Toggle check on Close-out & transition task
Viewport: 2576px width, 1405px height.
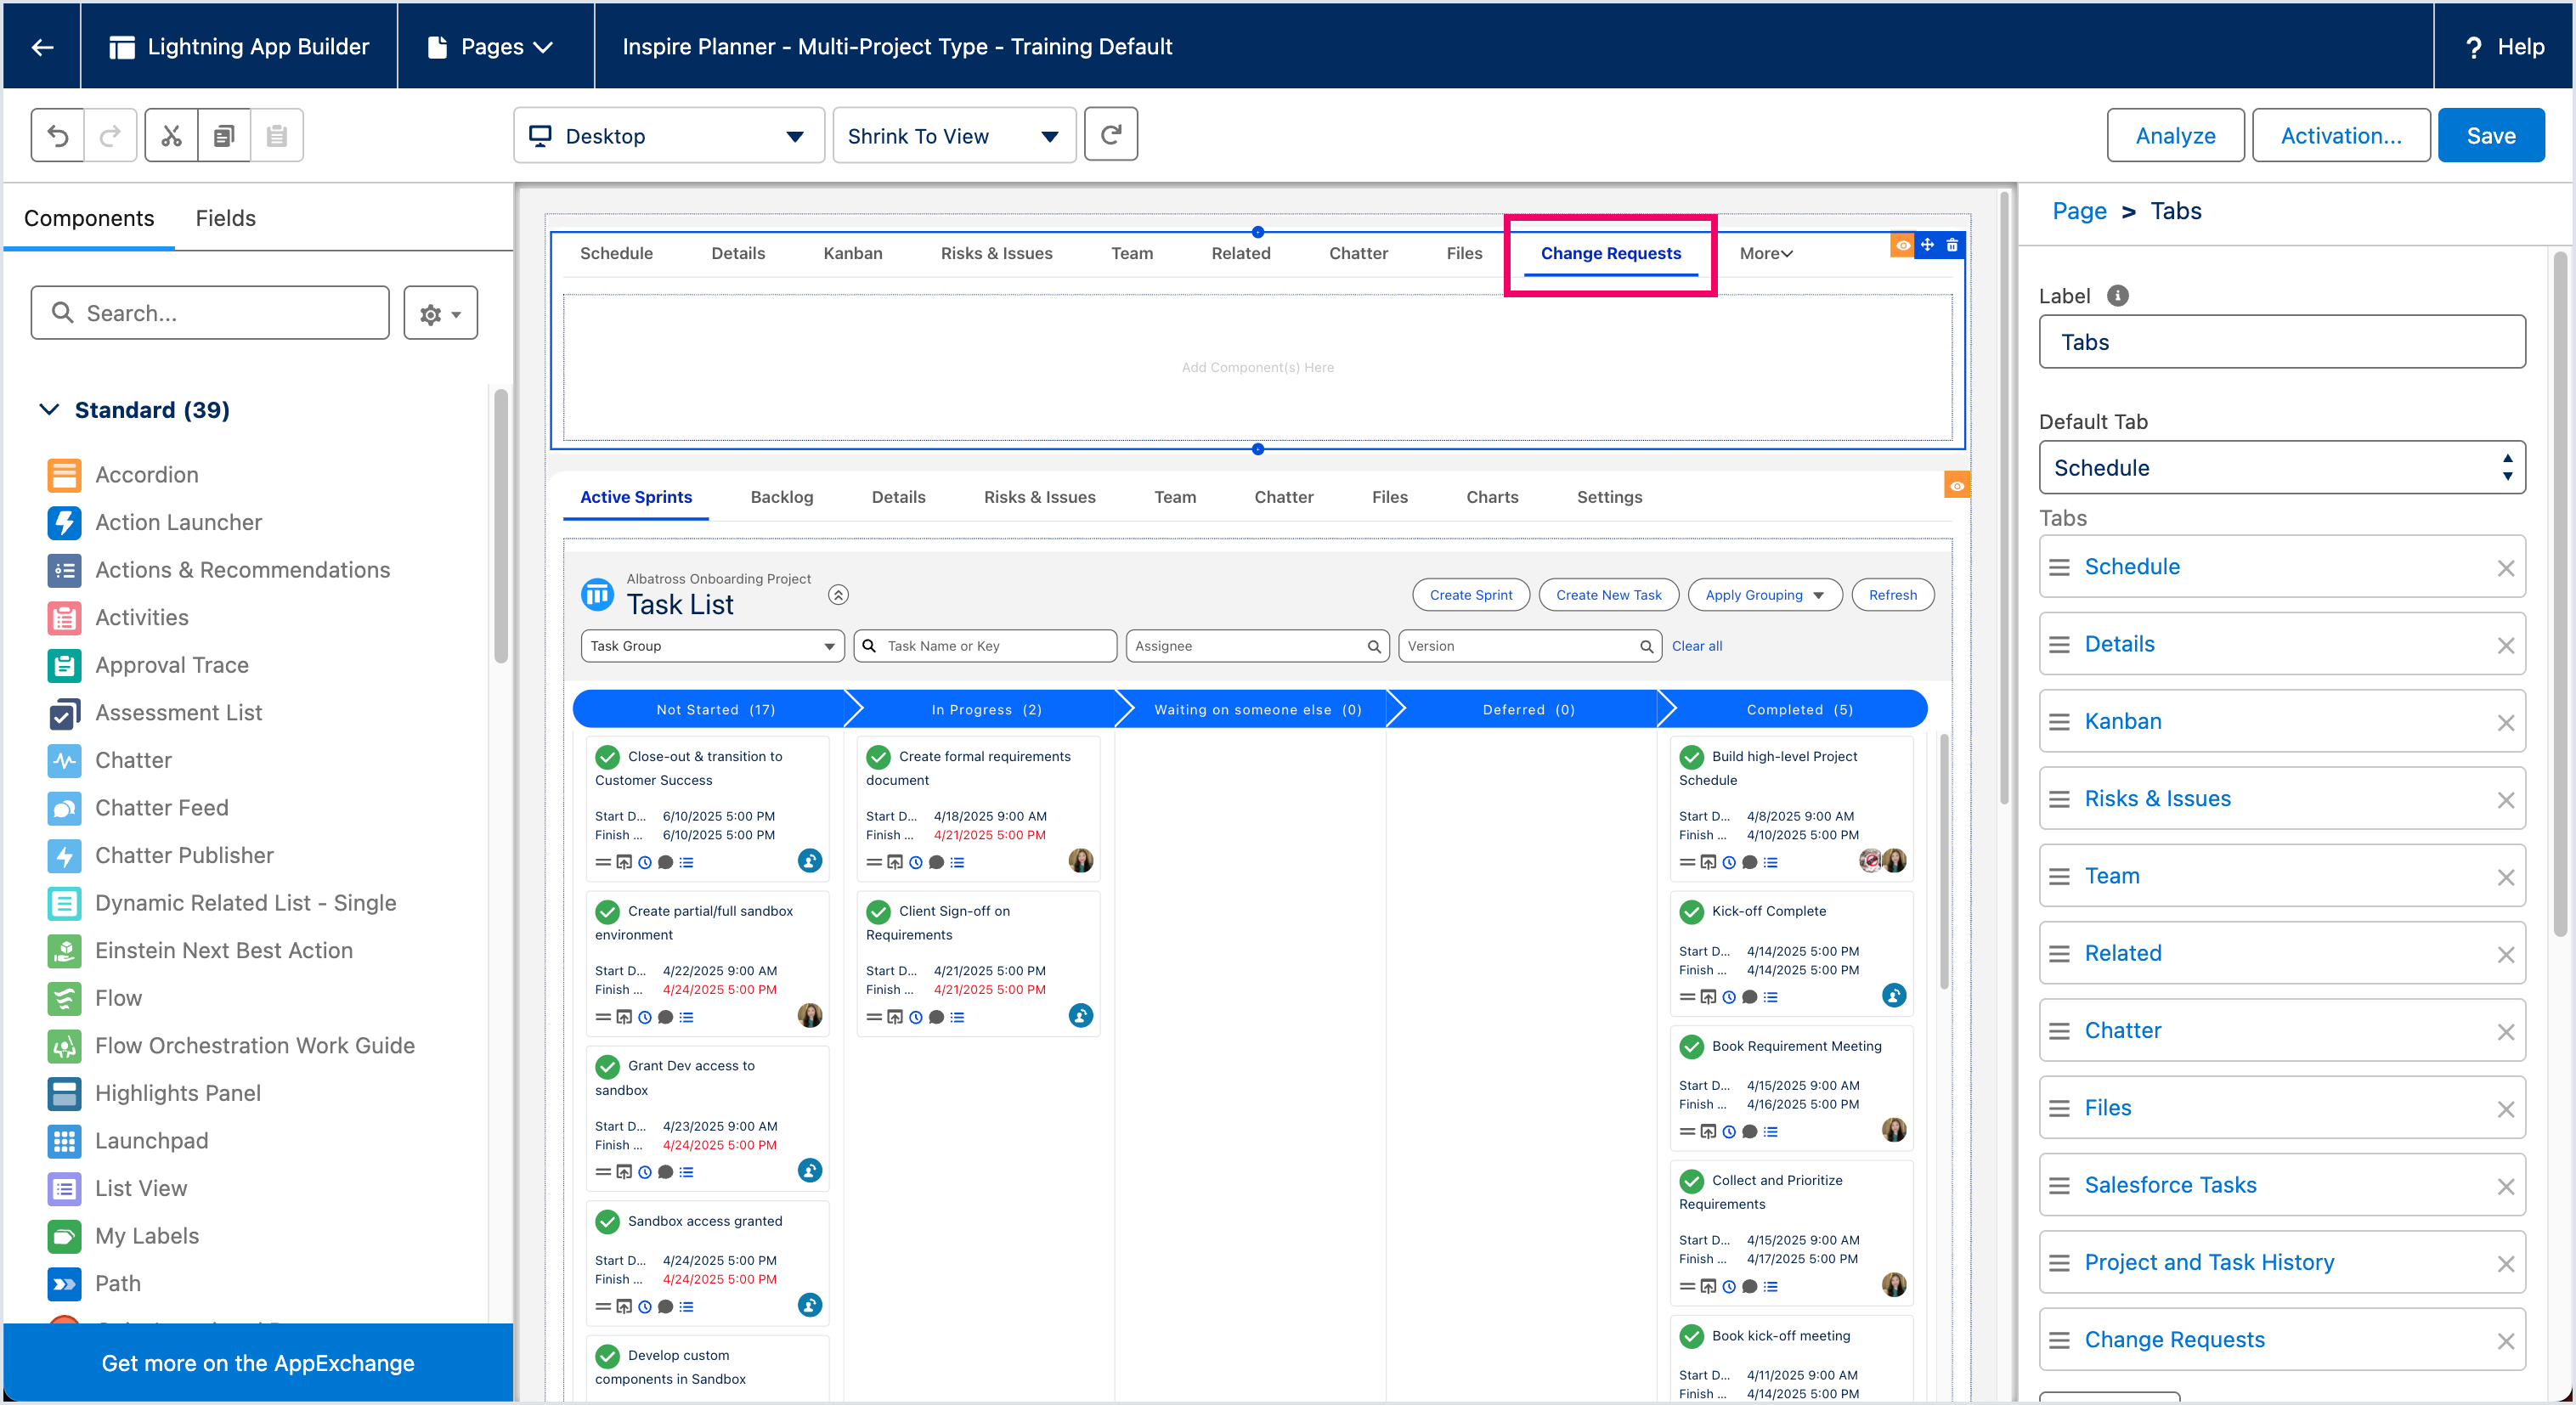click(607, 757)
